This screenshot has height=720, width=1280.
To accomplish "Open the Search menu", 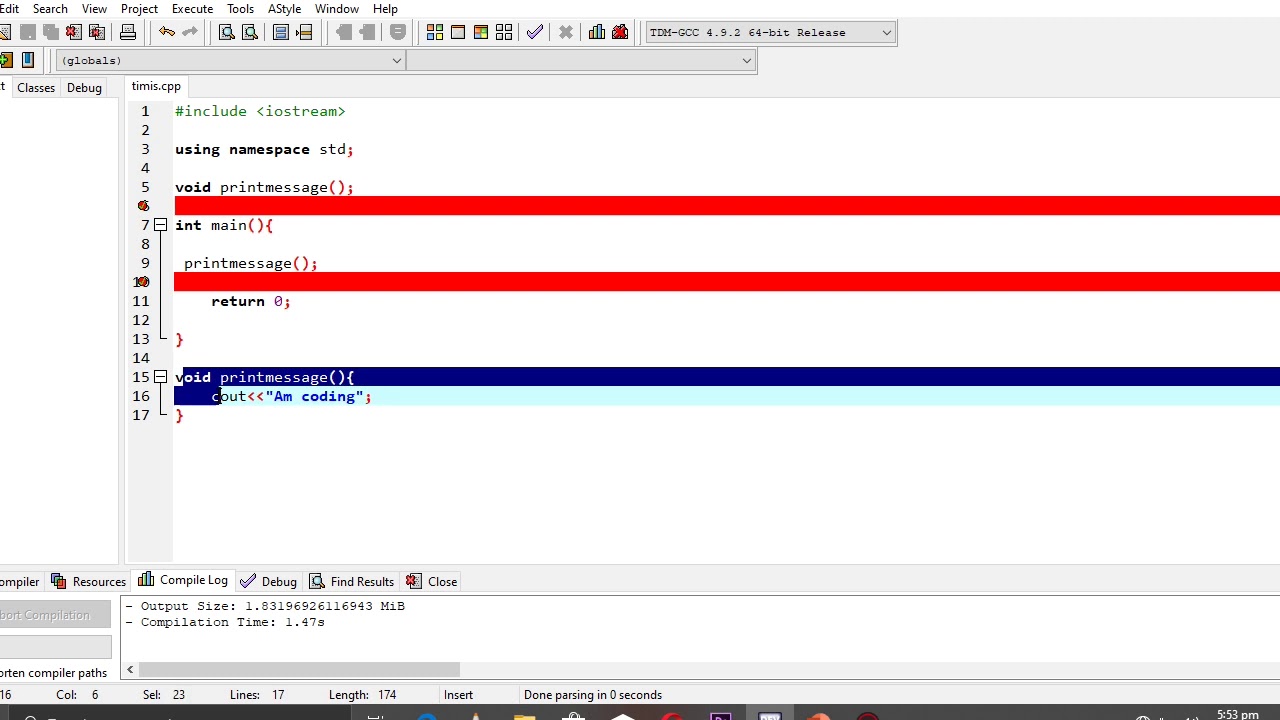I will [x=50, y=9].
